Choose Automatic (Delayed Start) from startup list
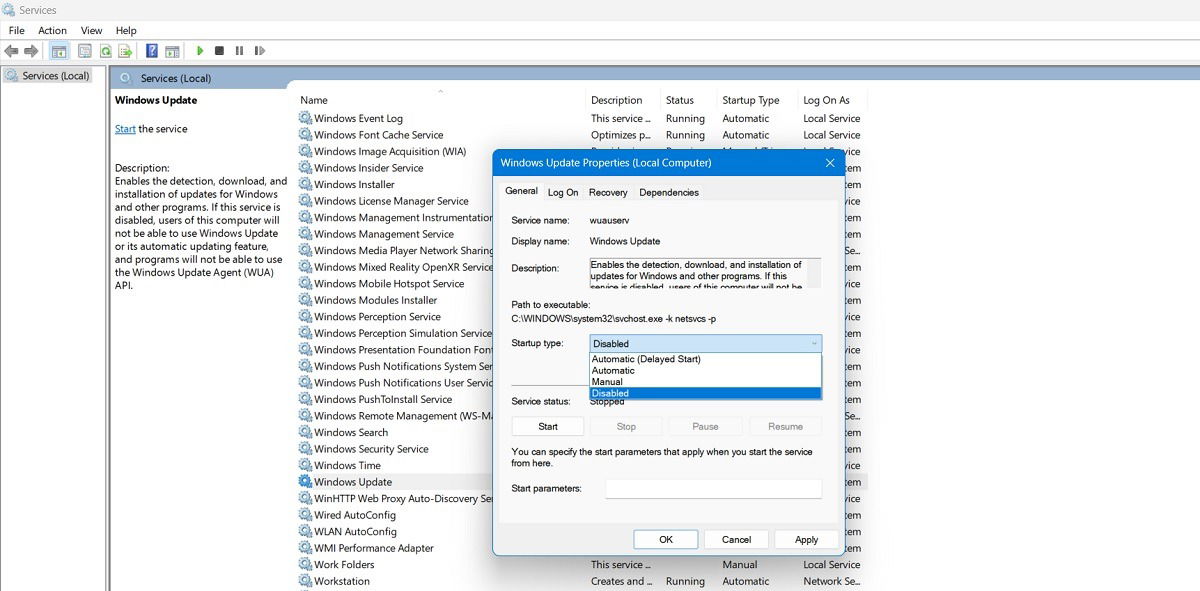1200x591 pixels. pos(646,359)
